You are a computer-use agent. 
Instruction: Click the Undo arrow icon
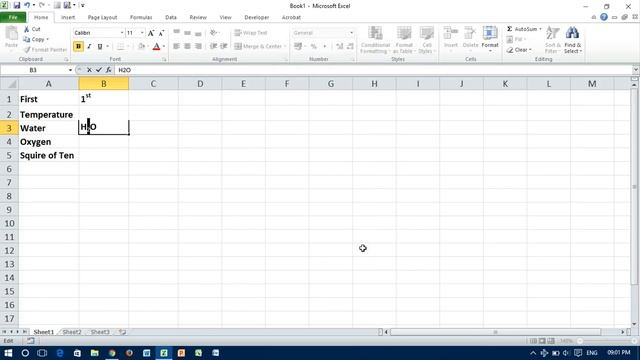click(x=27, y=5)
